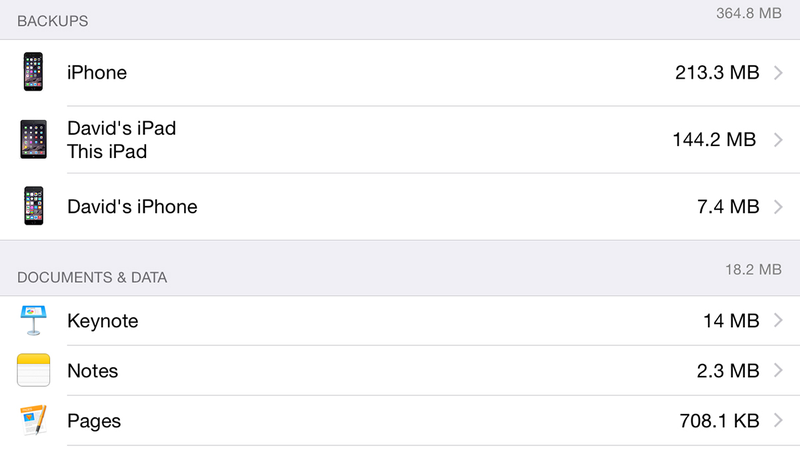Image resolution: width=800 pixels, height=450 pixels.
Task: Tap the Keynote app icon
Action: [x=33, y=320]
